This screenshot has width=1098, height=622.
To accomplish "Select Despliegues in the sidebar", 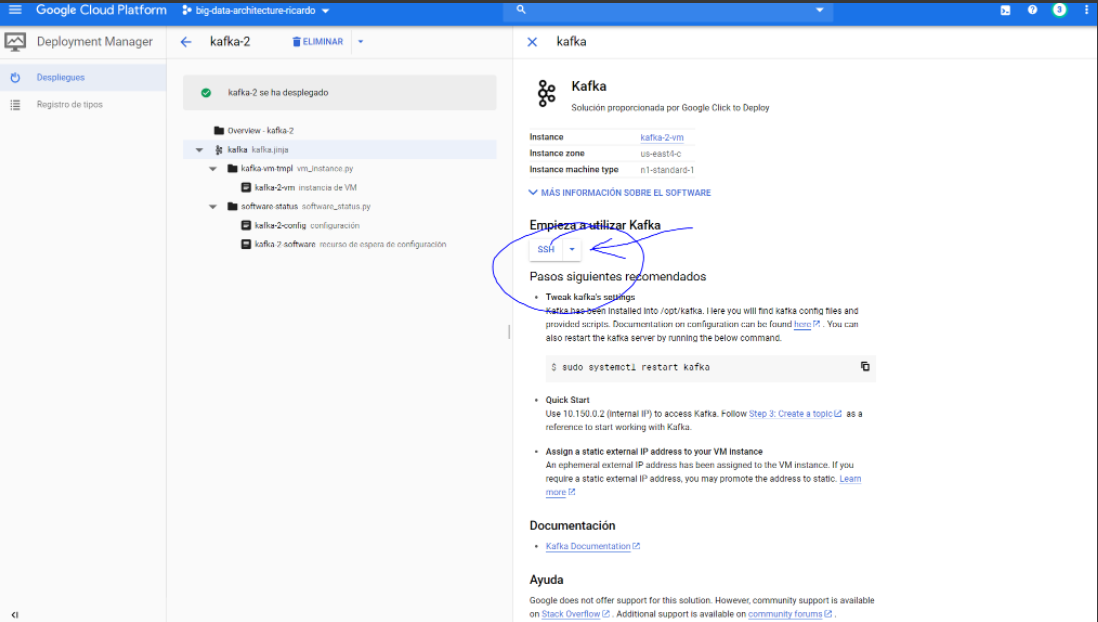I will [60, 77].
